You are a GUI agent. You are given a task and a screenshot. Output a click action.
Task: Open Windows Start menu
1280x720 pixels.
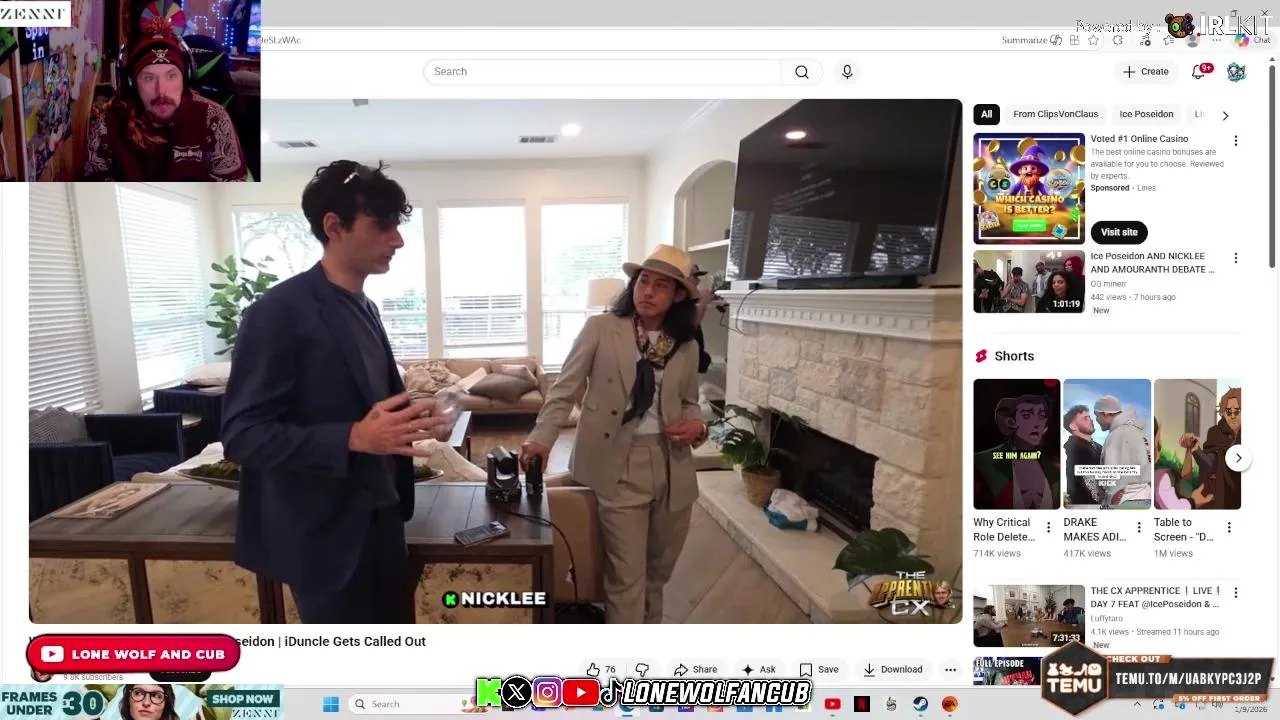[331, 704]
